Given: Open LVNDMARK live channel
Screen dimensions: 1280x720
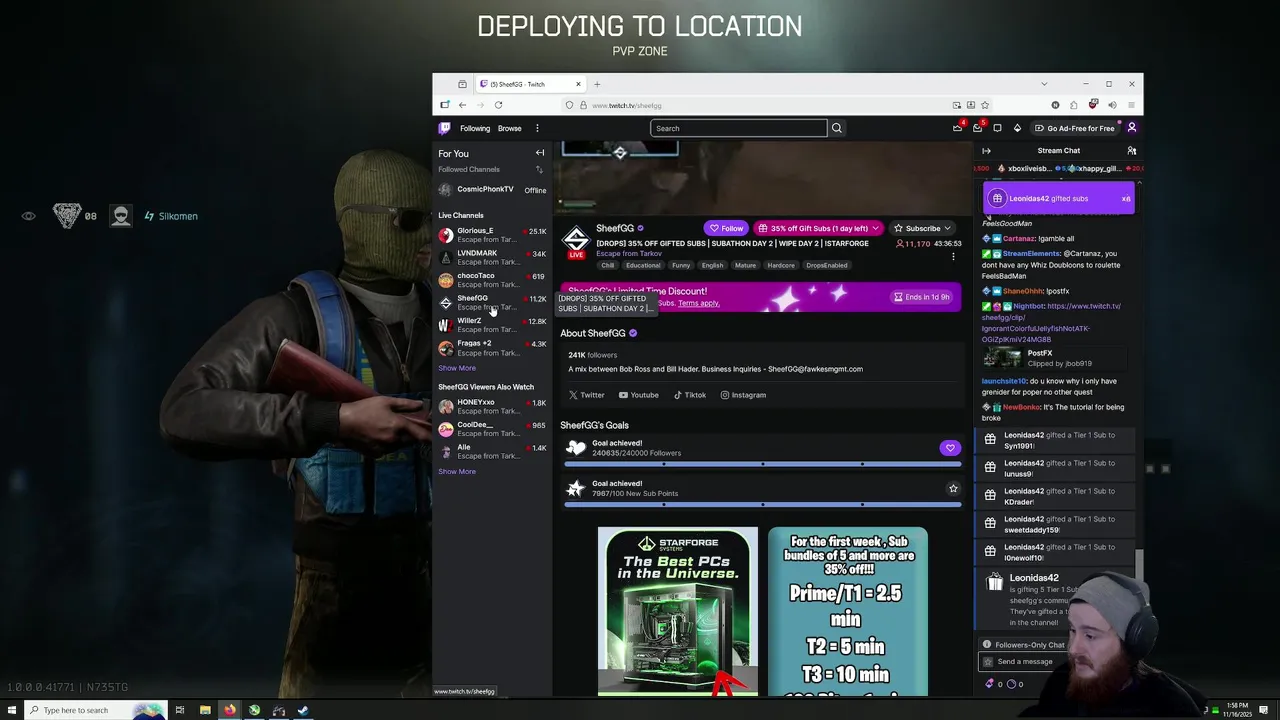Looking at the screenshot, I should (x=492, y=258).
